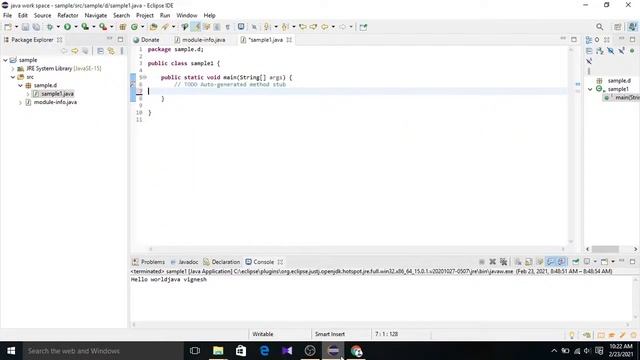Open Package Explorer view menu

pyautogui.click(x=122, y=51)
